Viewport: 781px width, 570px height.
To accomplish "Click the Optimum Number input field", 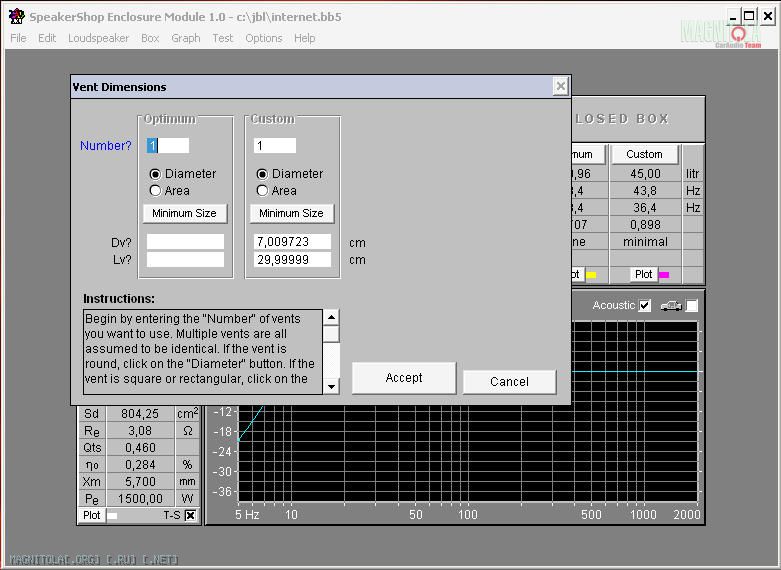I will click(168, 145).
